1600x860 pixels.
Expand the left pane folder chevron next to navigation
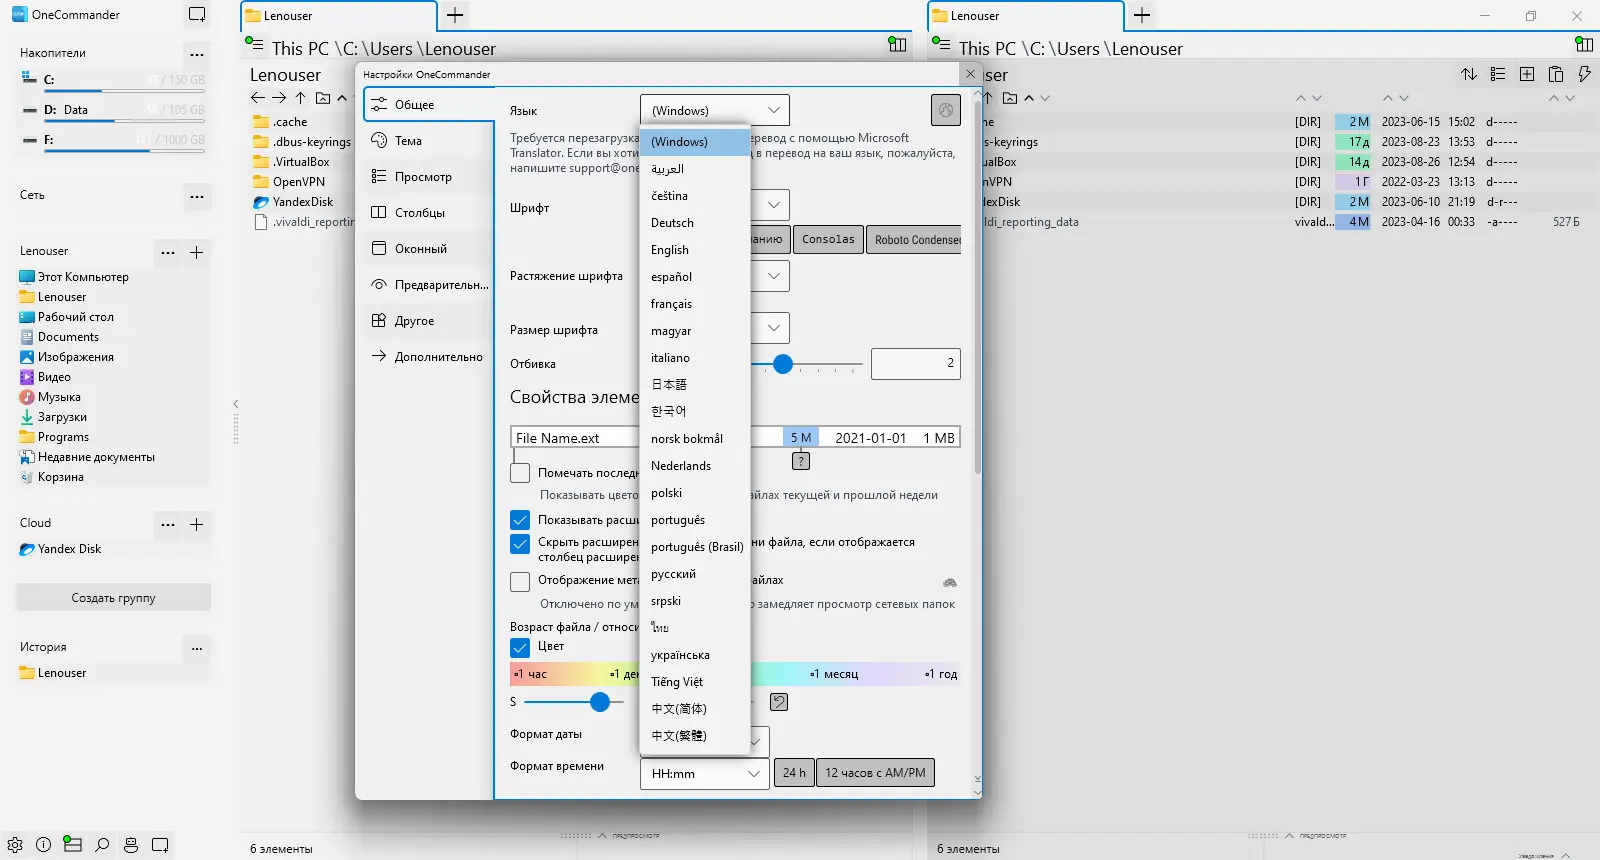[x=342, y=98]
